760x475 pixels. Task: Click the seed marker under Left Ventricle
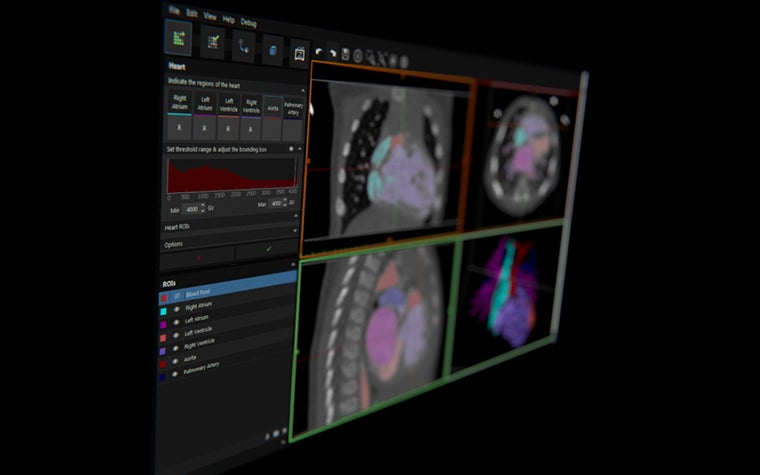click(228, 129)
